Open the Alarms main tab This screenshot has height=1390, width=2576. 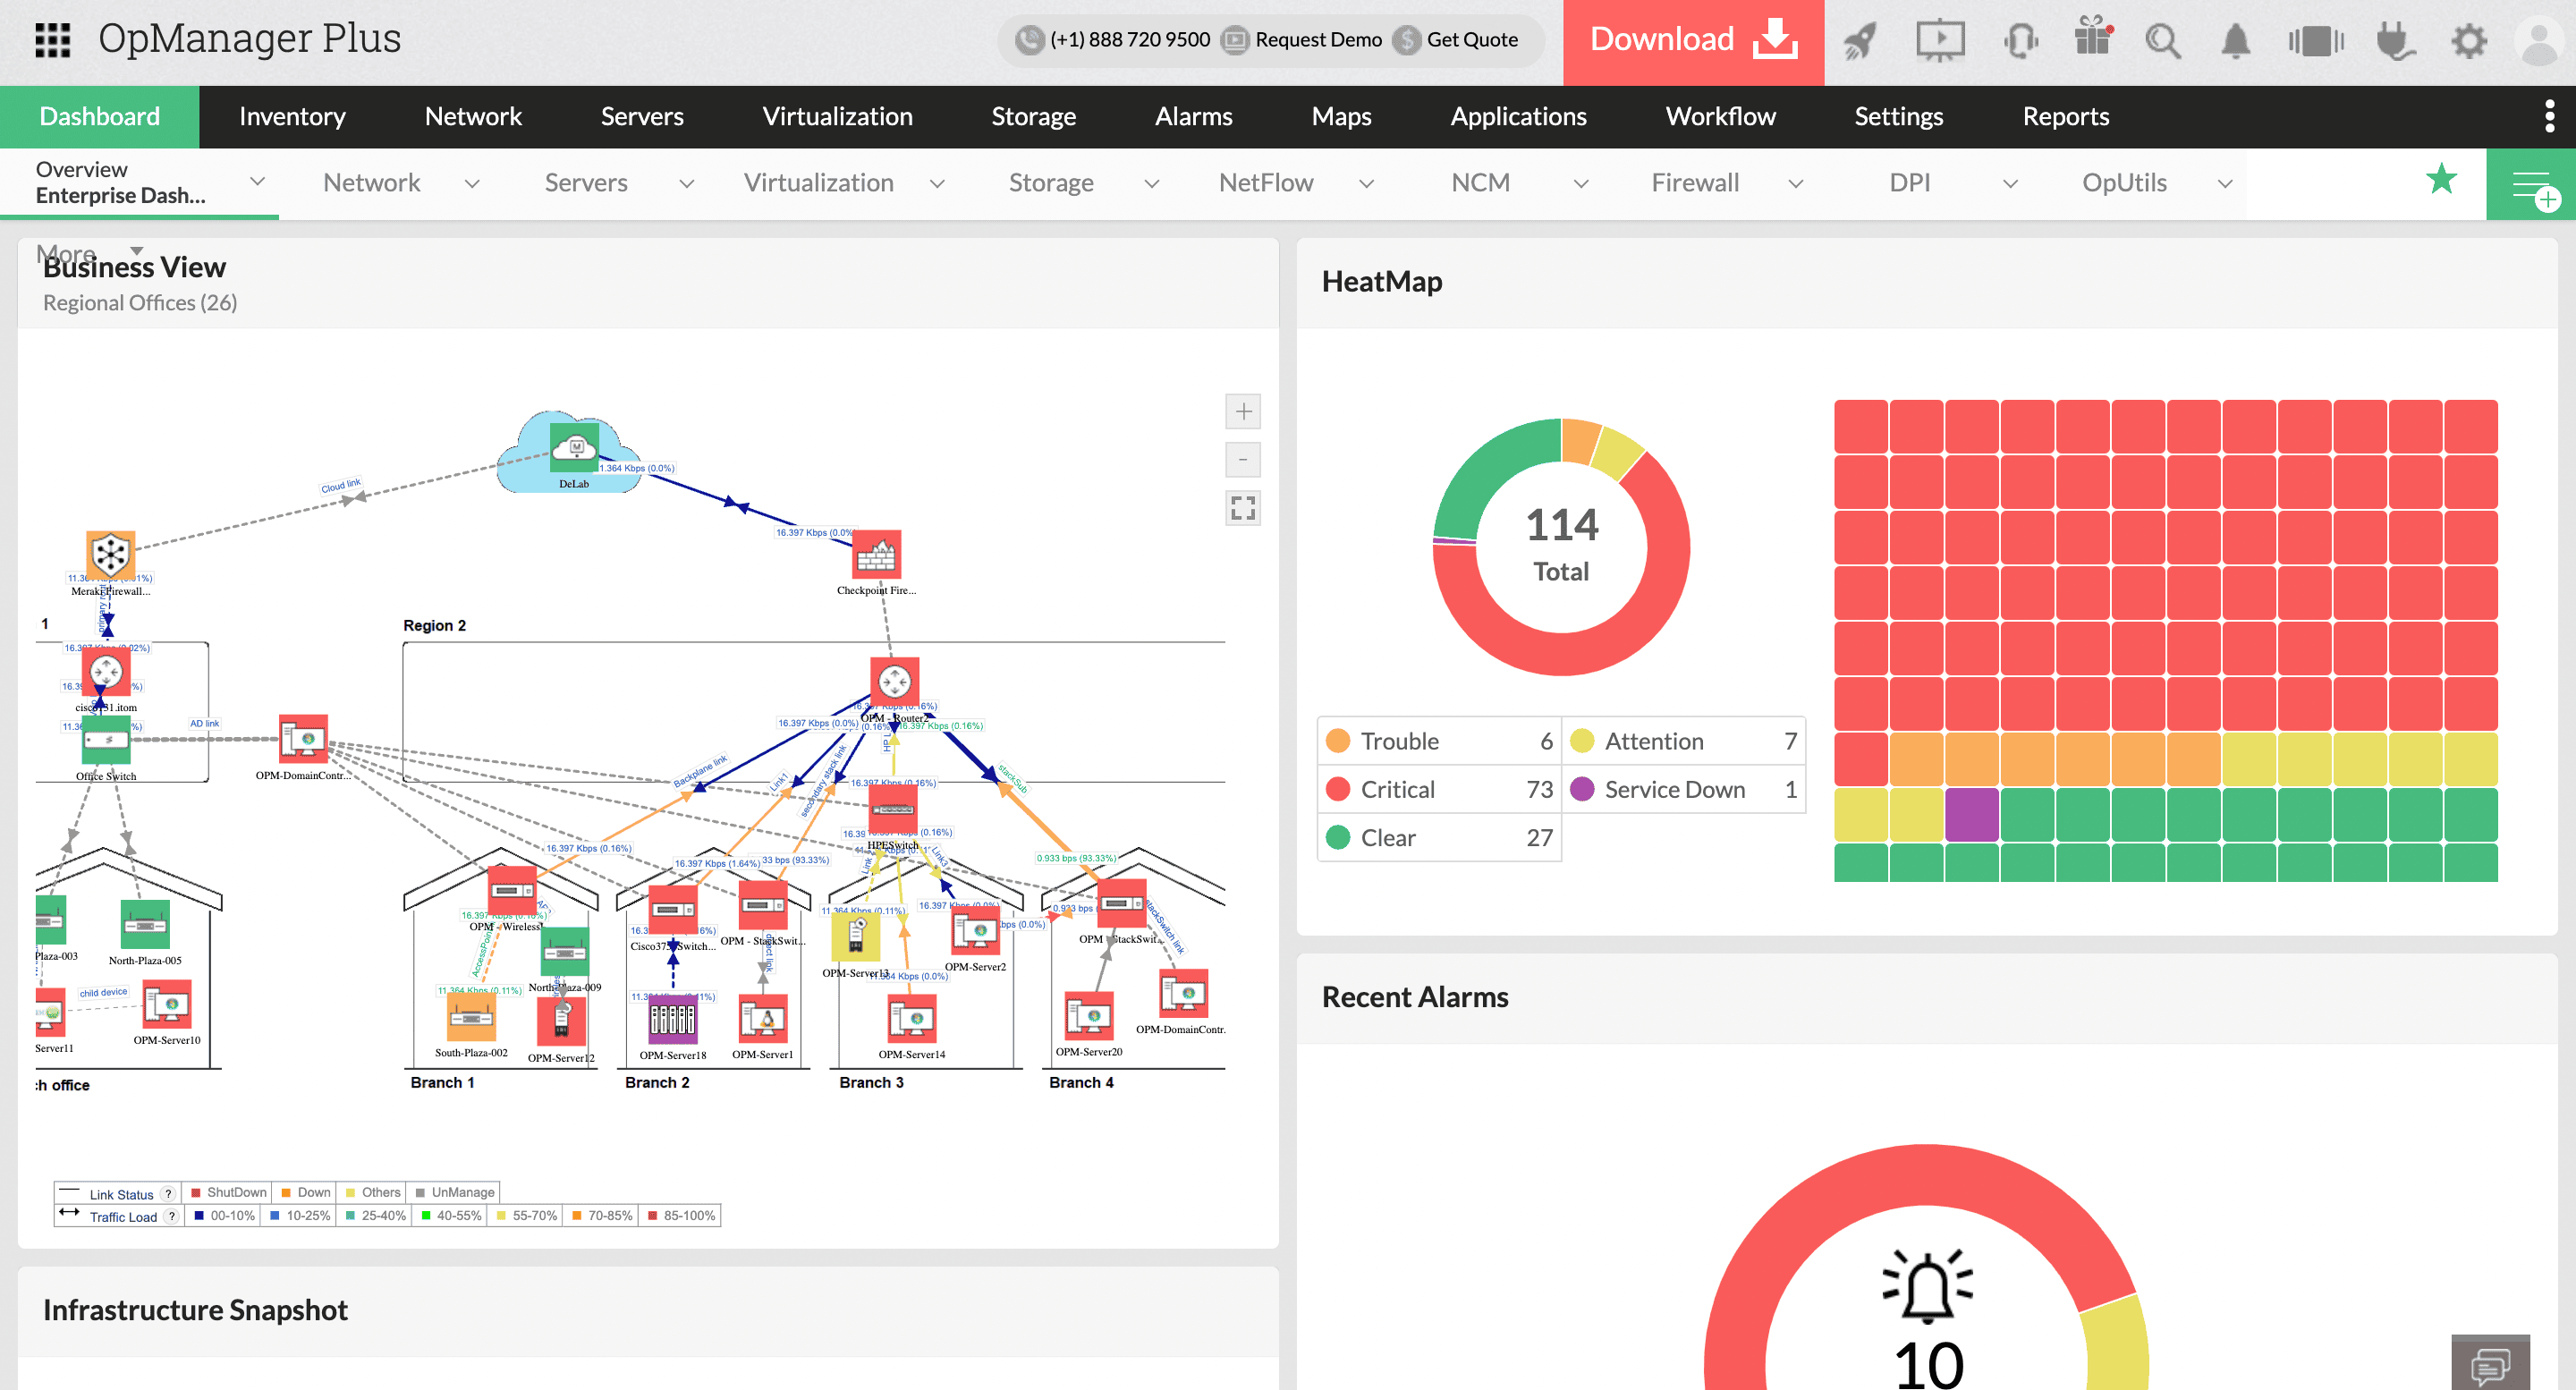tap(1193, 116)
